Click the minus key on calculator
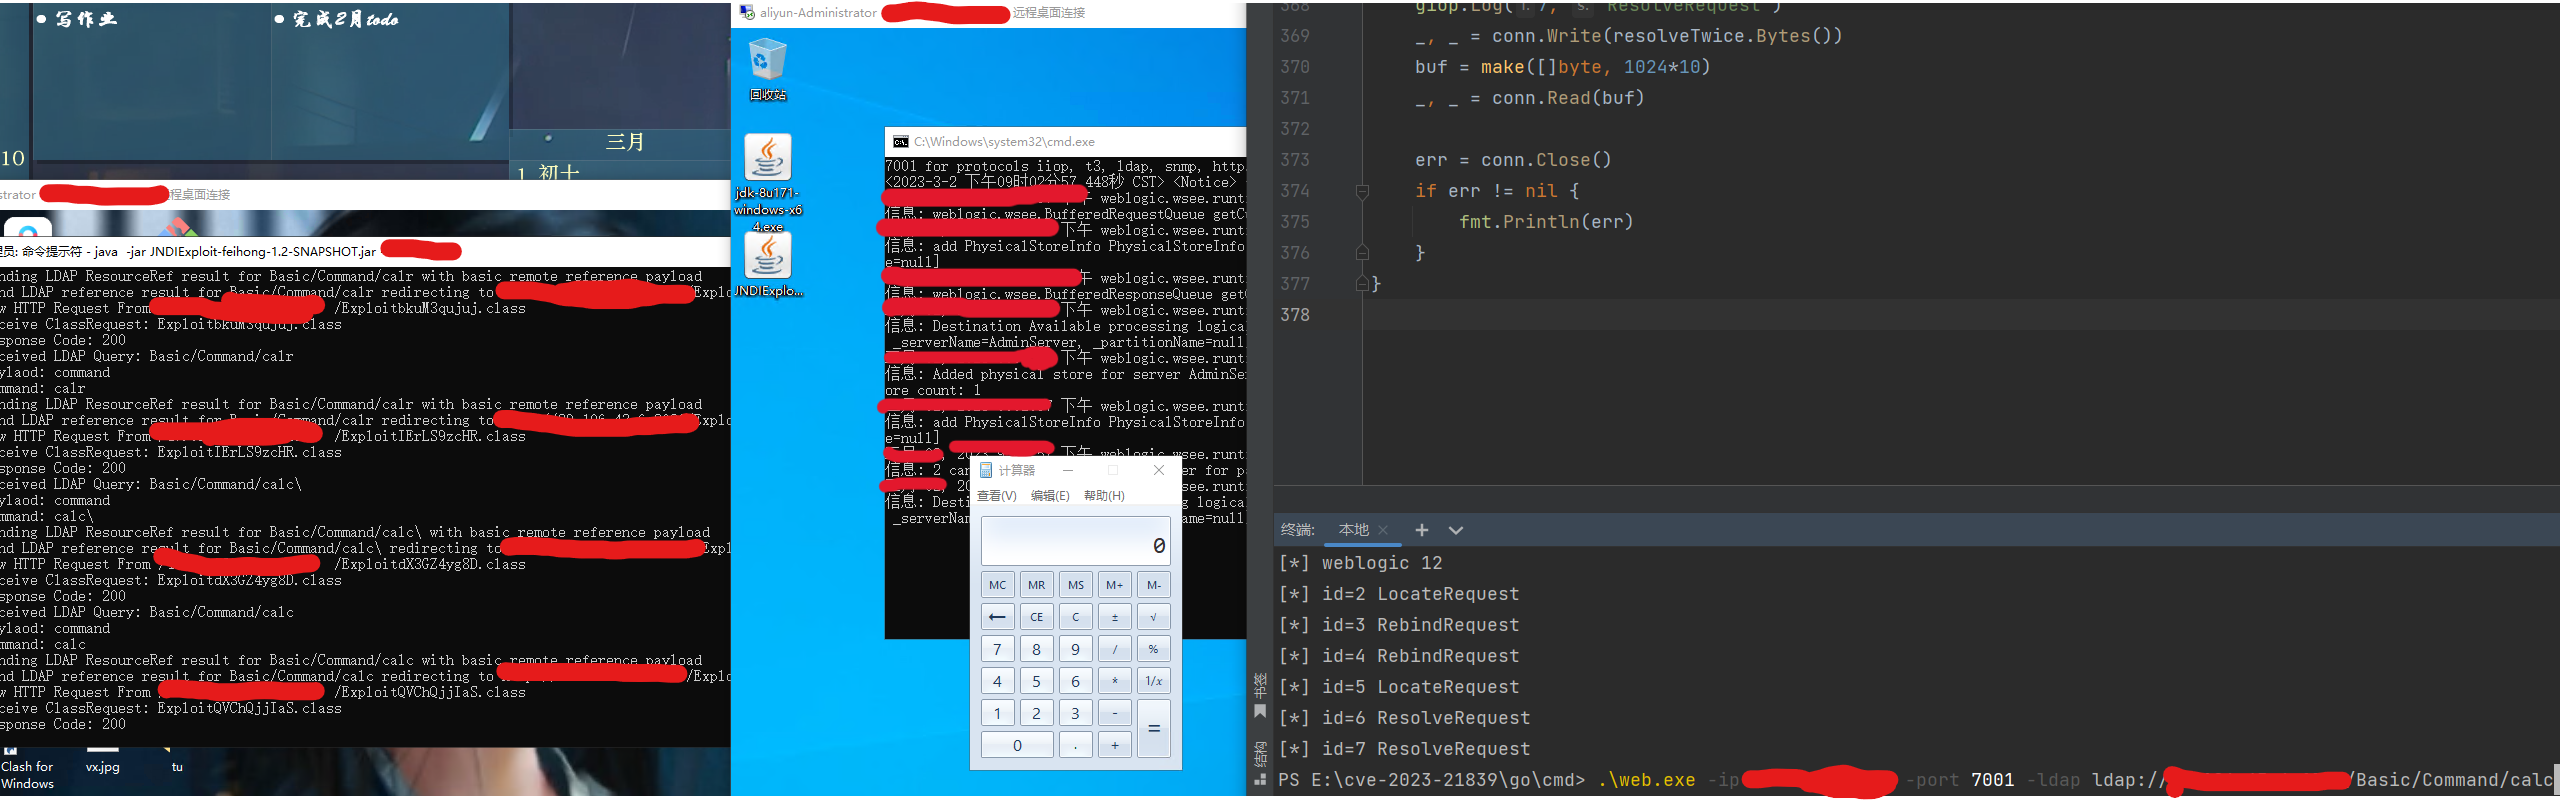 tap(1114, 713)
